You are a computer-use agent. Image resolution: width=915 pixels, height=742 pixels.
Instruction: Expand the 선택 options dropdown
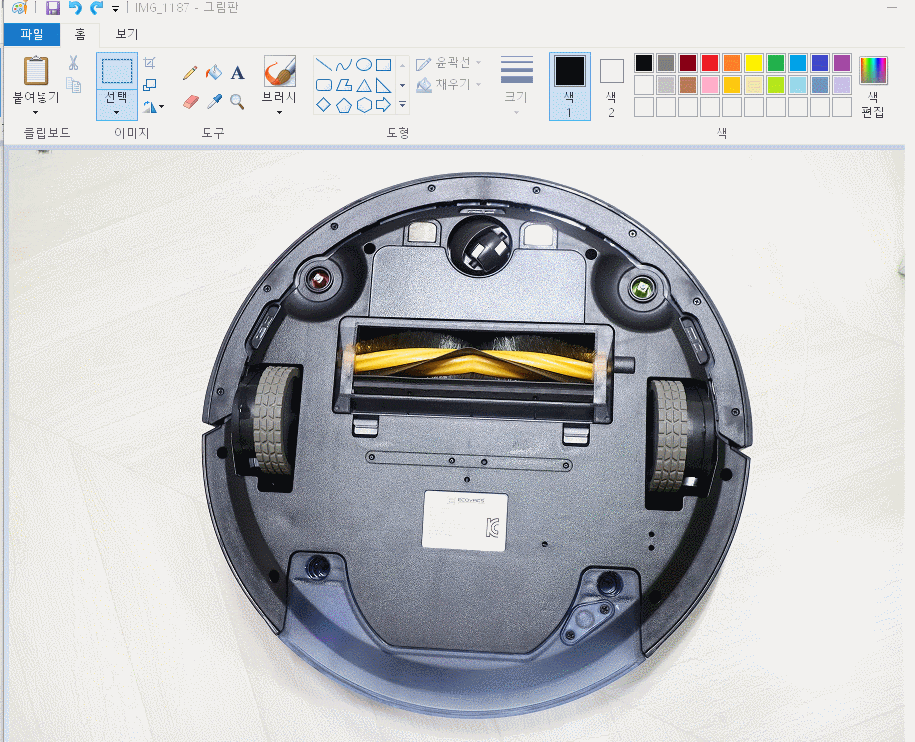117,111
